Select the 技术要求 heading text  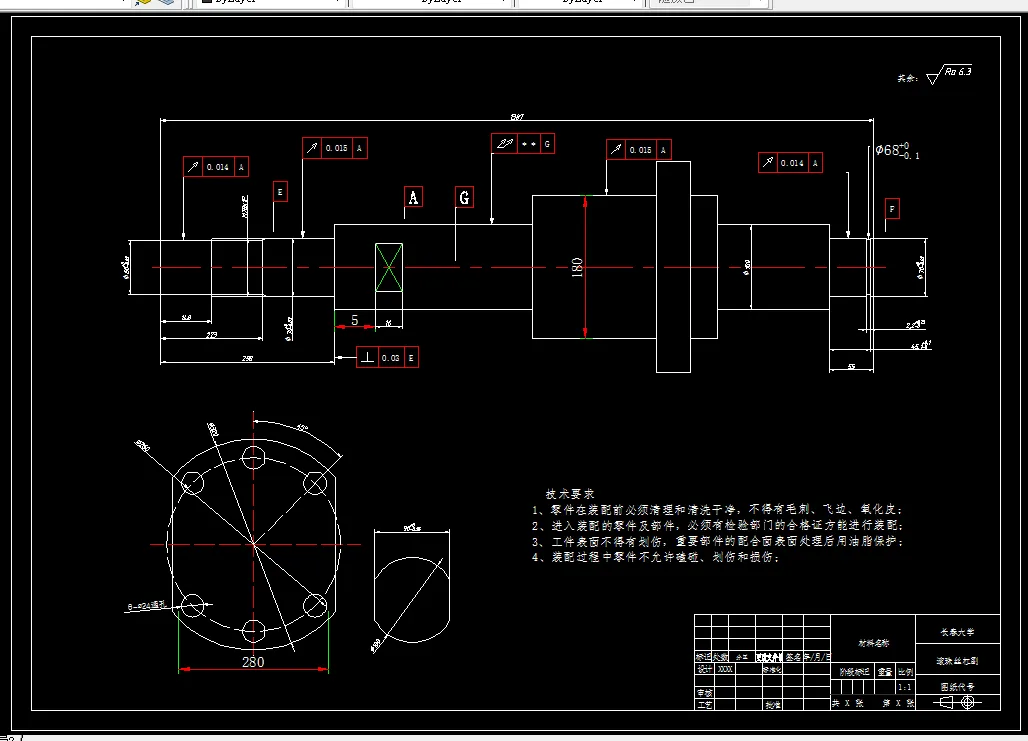tap(570, 494)
